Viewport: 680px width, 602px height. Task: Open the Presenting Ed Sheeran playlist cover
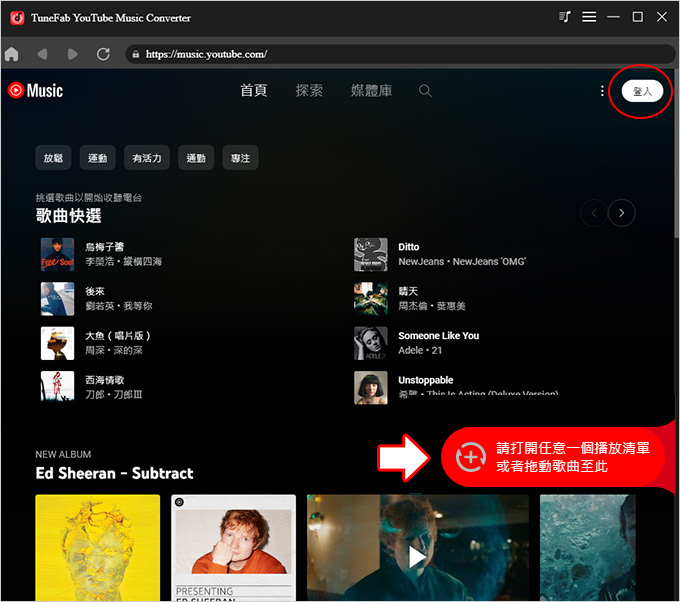[x=233, y=547]
